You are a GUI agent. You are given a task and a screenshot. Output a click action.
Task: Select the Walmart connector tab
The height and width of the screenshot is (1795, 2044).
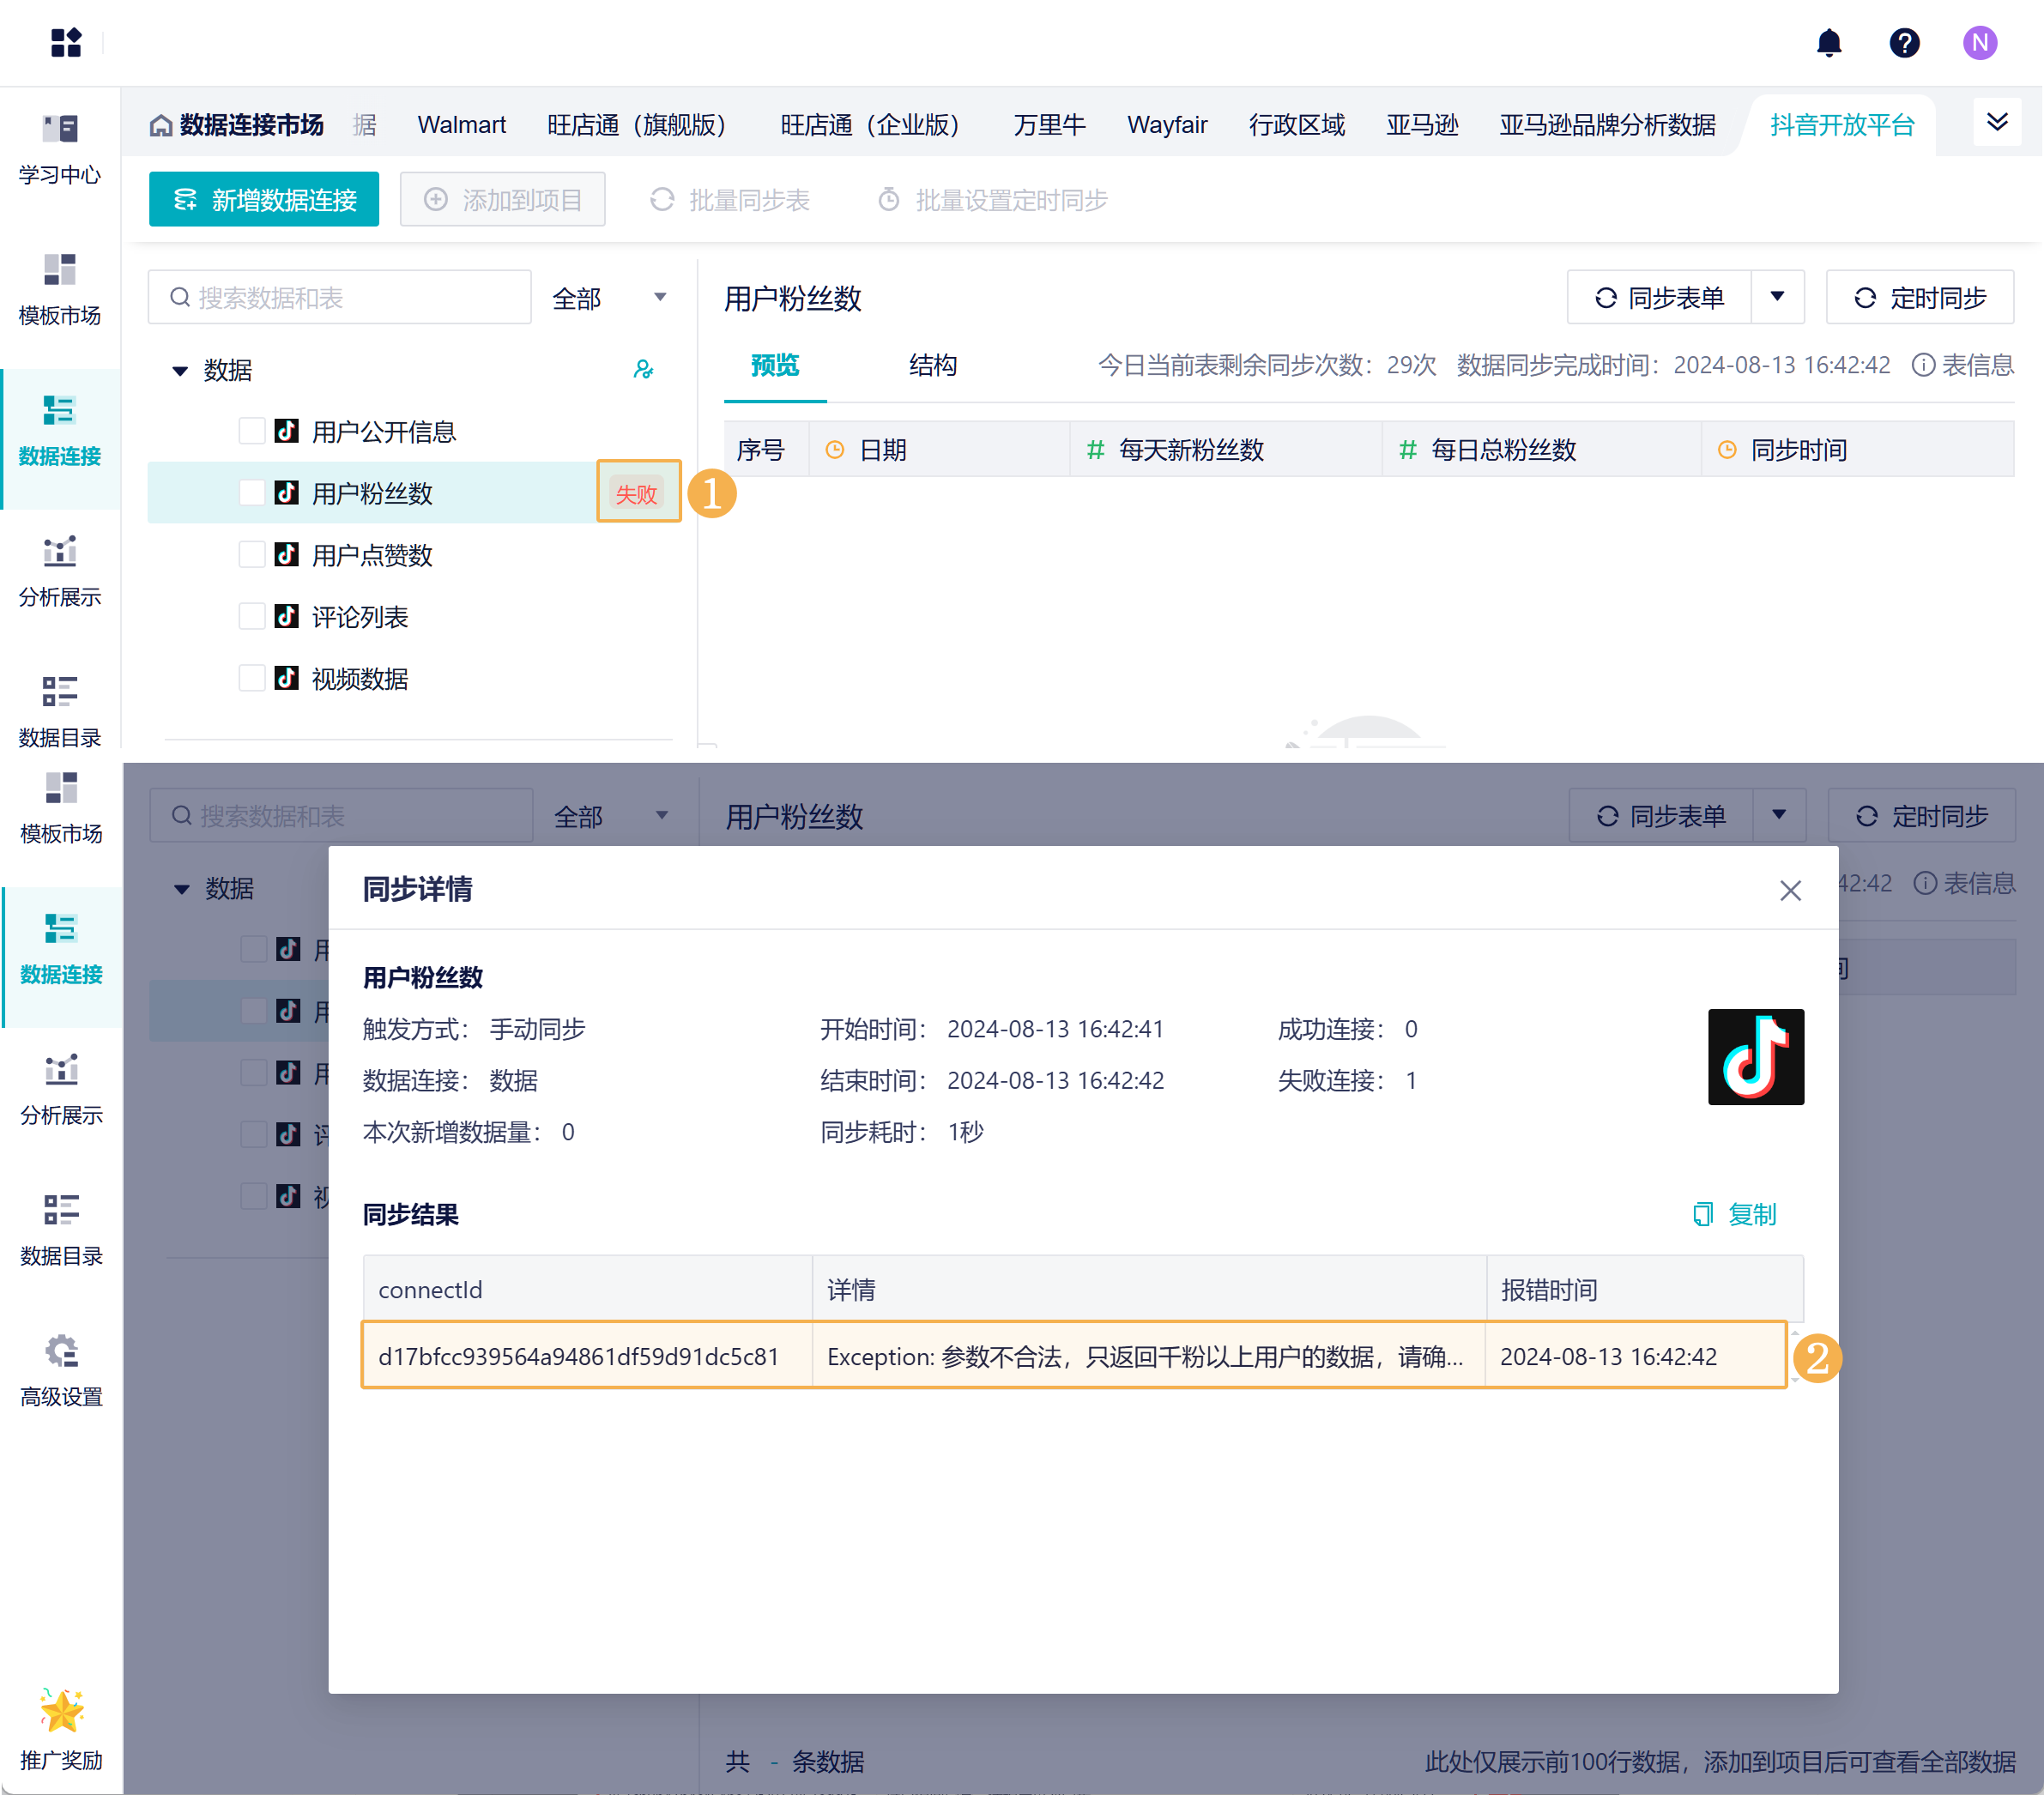pyautogui.click(x=461, y=125)
